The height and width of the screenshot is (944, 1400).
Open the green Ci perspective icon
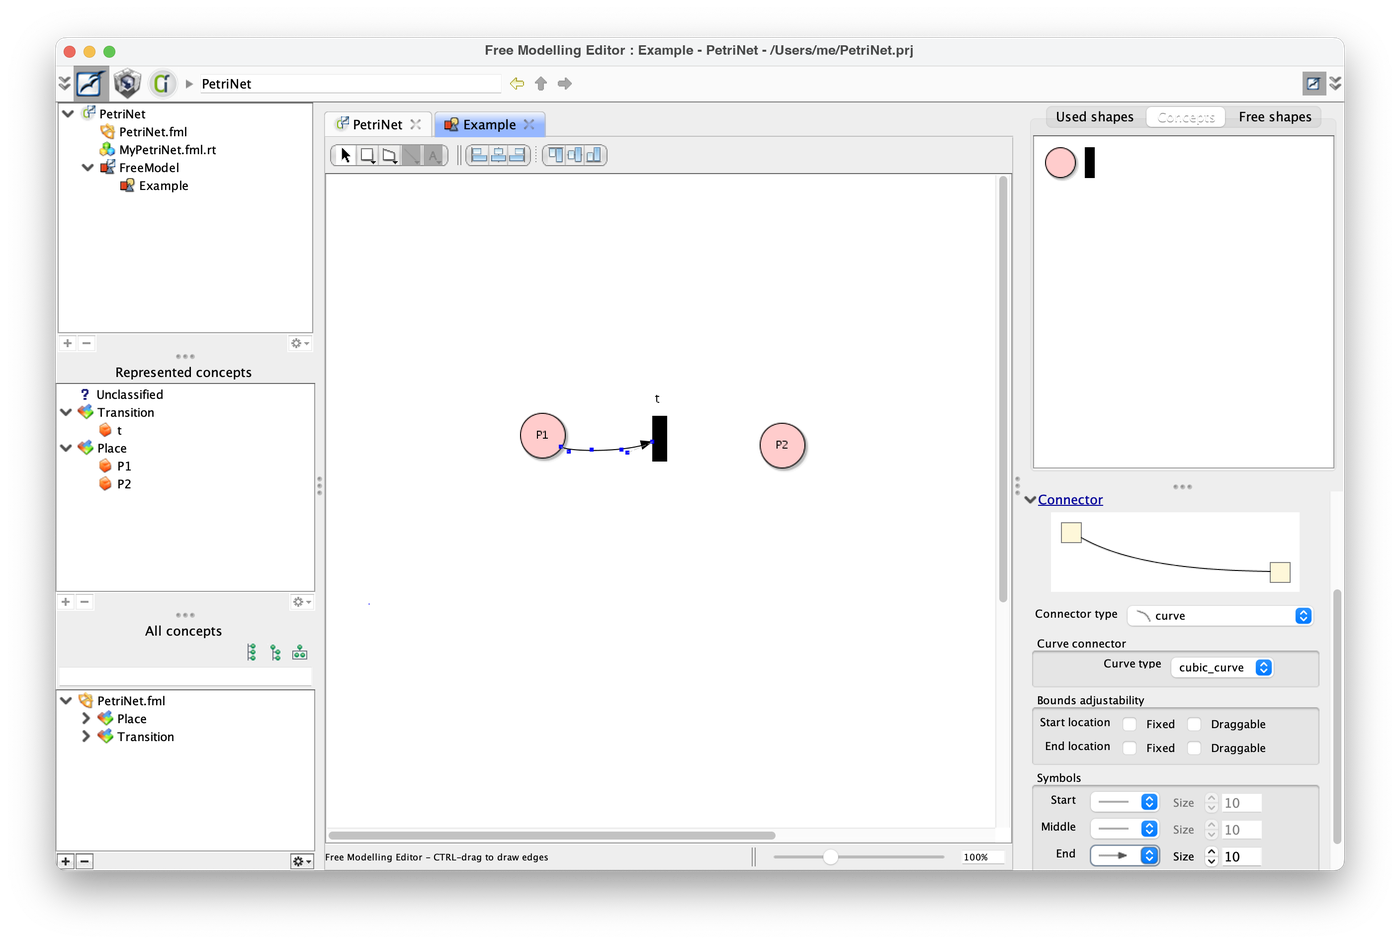pyautogui.click(x=162, y=83)
